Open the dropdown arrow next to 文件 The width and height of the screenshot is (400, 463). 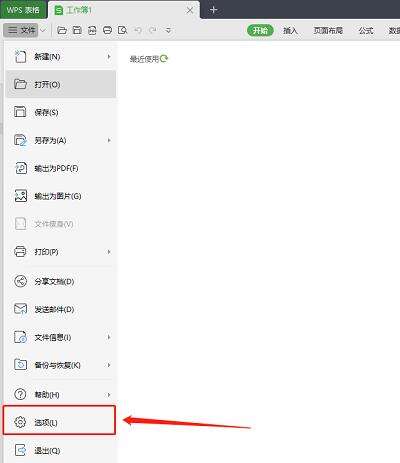(43, 30)
